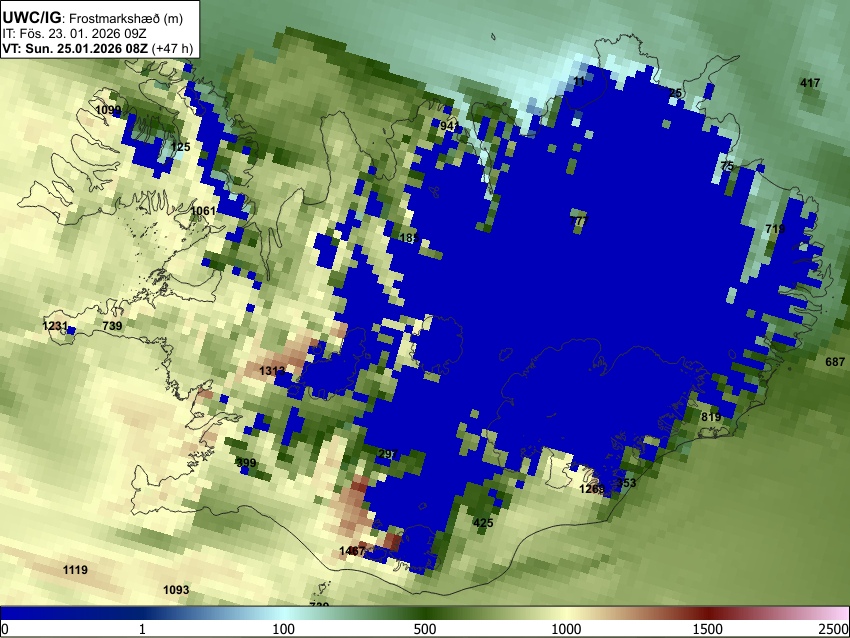Click the title text 'UWC/IG: Frostmarkshæð (m)'
The image size is (850, 638).
pos(93,18)
